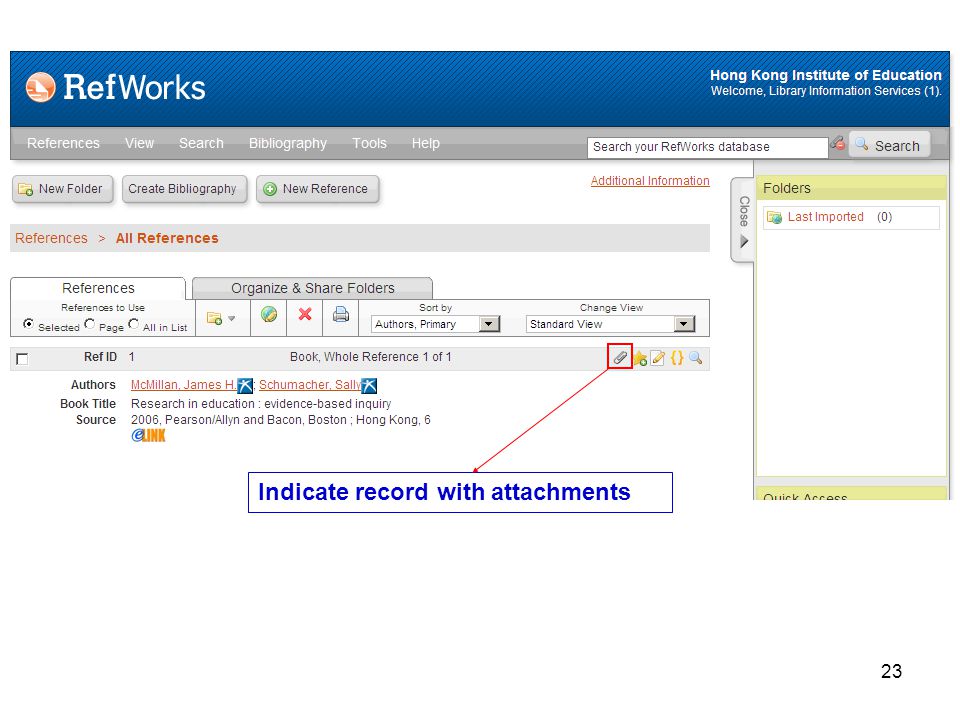Screen dimensions: 960x720
Task: Select the 'Page' radio button
Action: (x=89, y=323)
